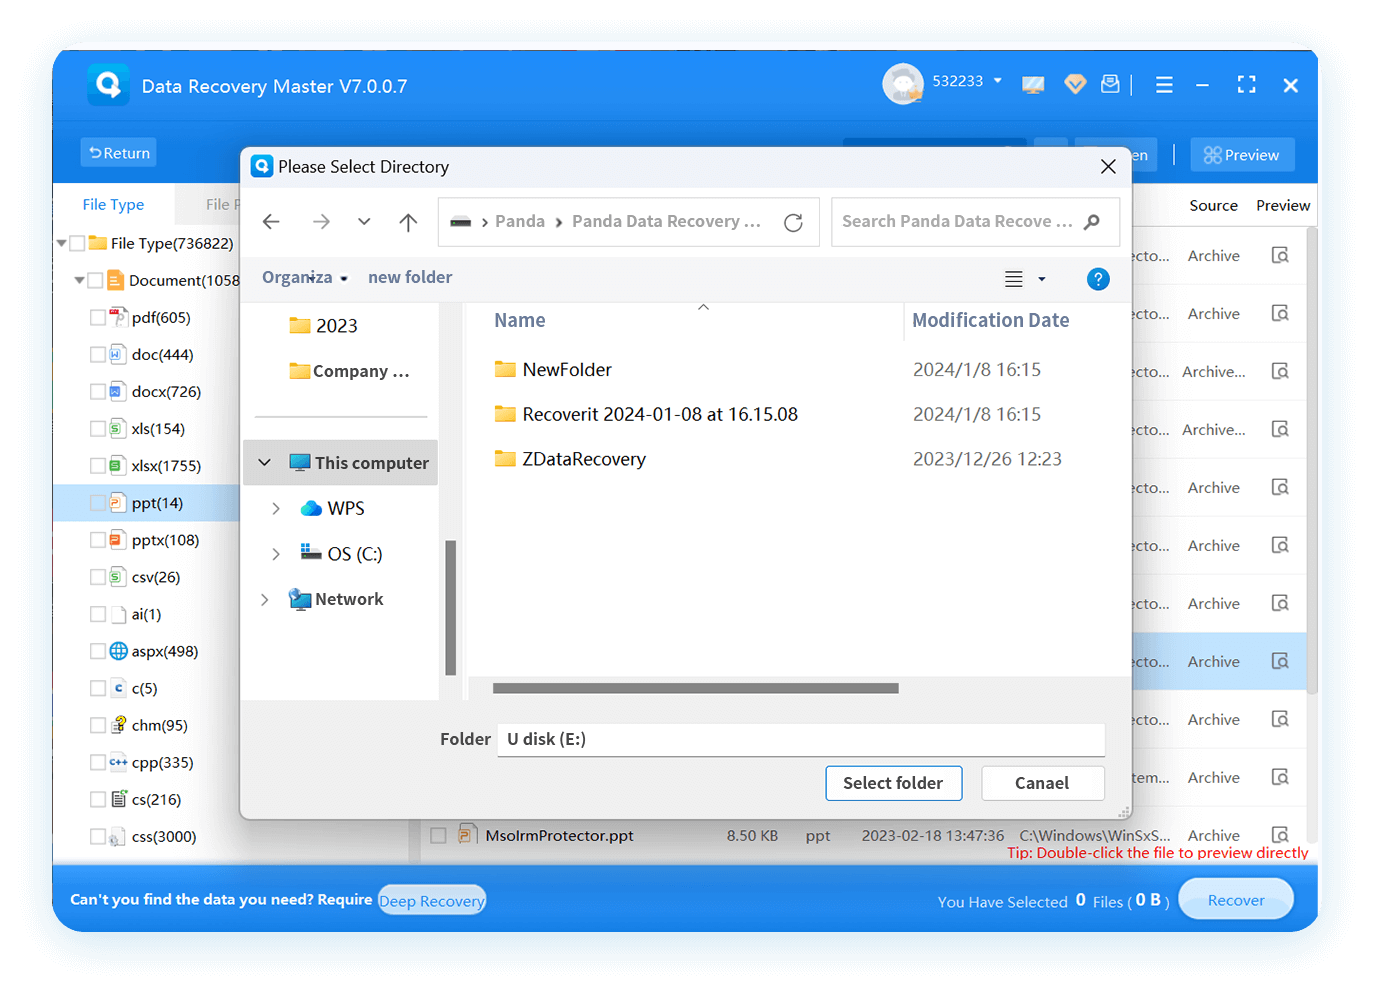Preview icon on MsoIrmProtector.ppt row
Image resolution: width=1376 pixels, height=996 pixels.
pyautogui.click(x=1280, y=834)
